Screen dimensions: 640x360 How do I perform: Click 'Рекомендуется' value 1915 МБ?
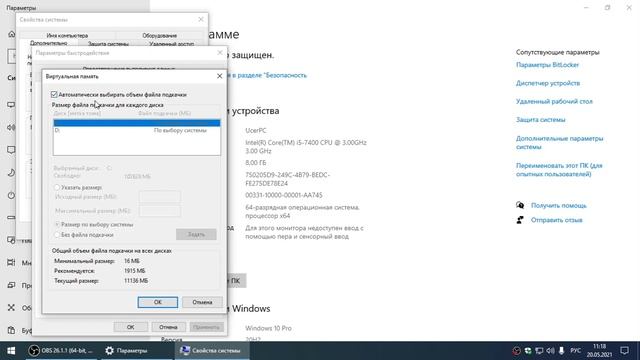tap(135, 271)
